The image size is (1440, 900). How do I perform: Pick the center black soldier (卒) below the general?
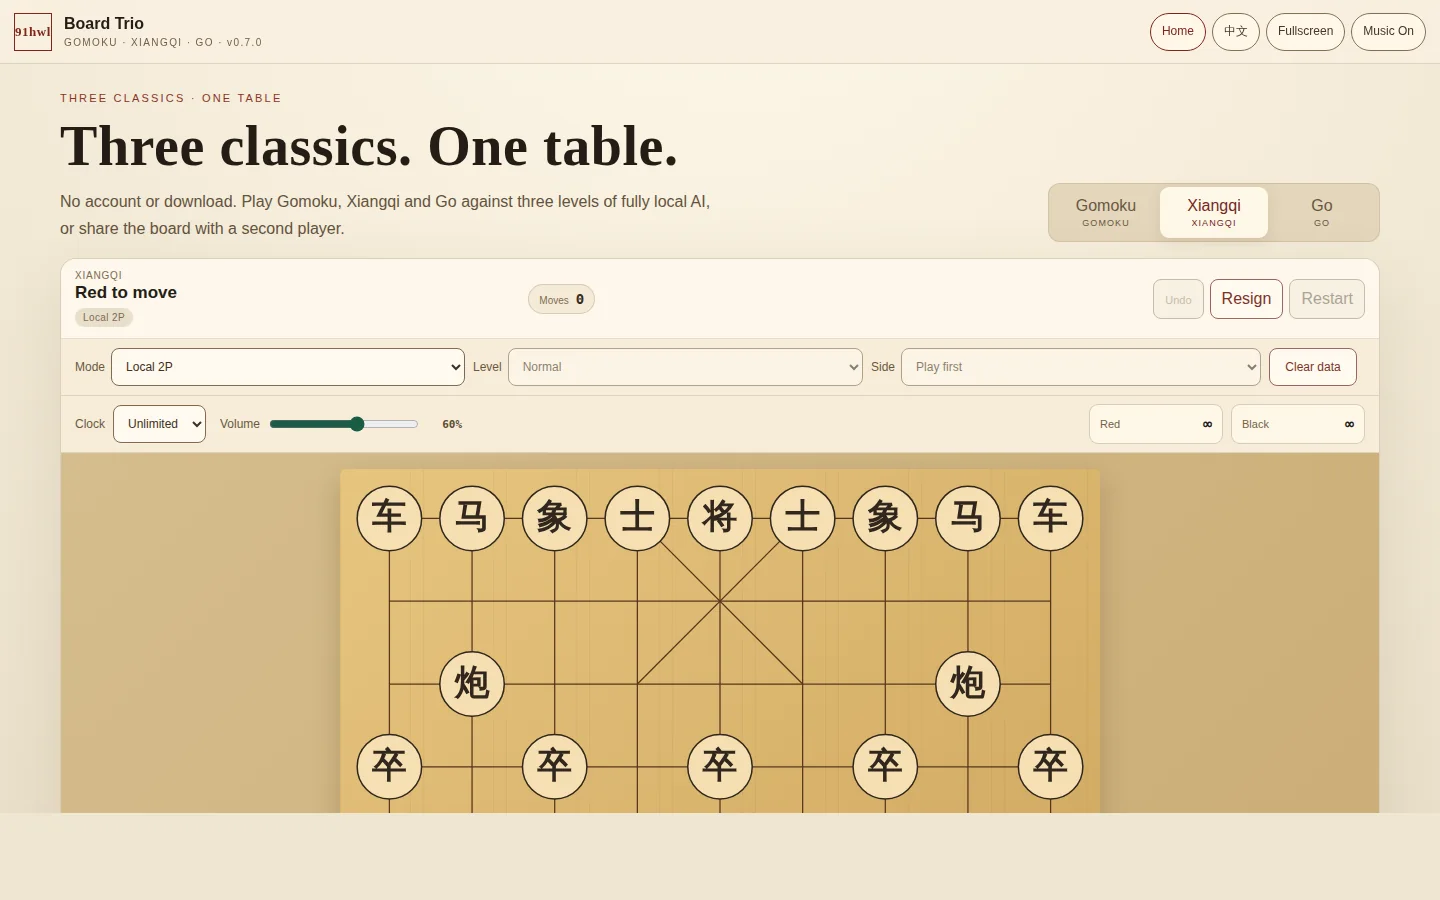point(720,767)
